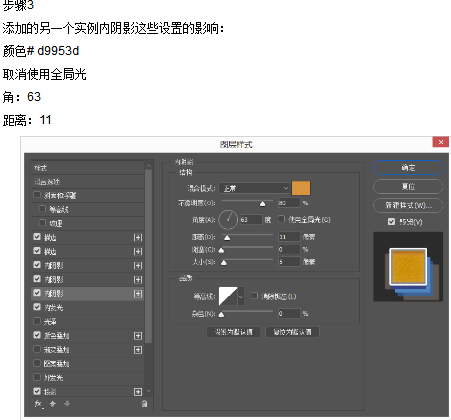Select the 外发光 row label
Screen dimensions: 451x420
54,378
